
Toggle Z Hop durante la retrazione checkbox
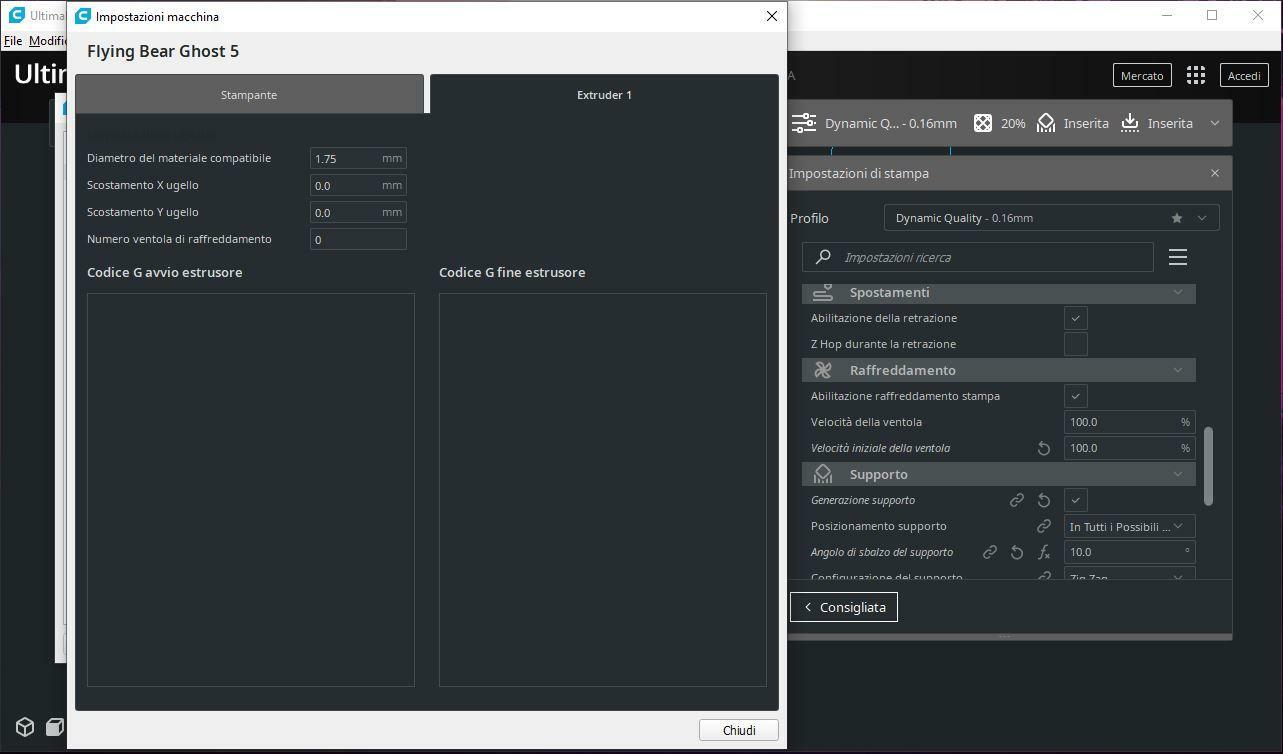point(1076,344)
